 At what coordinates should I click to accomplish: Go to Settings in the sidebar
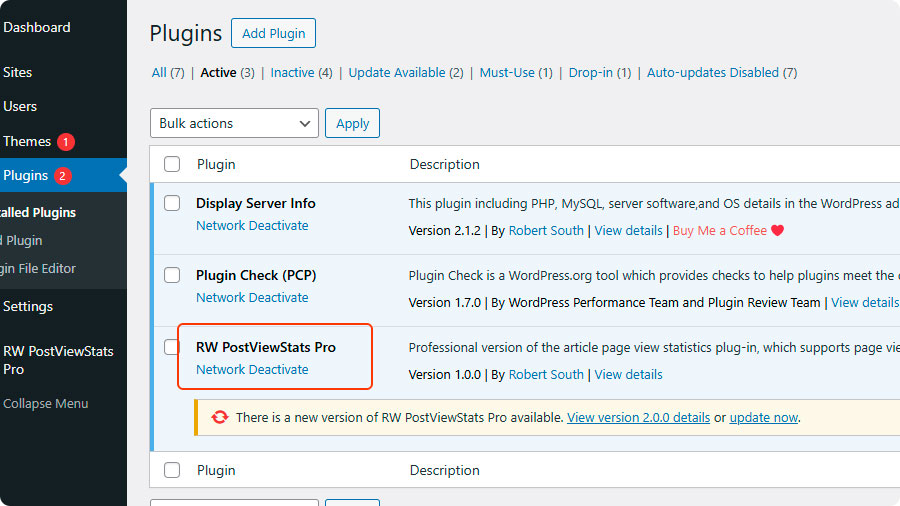[x=28, y=306]
